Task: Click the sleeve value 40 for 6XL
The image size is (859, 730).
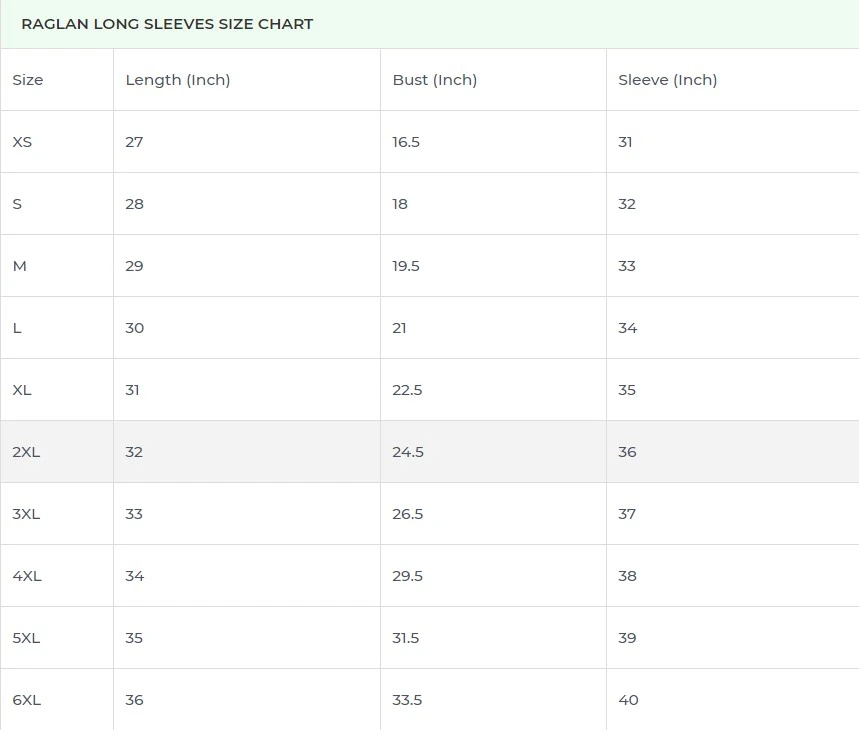Action: click(x=628, y=700)
